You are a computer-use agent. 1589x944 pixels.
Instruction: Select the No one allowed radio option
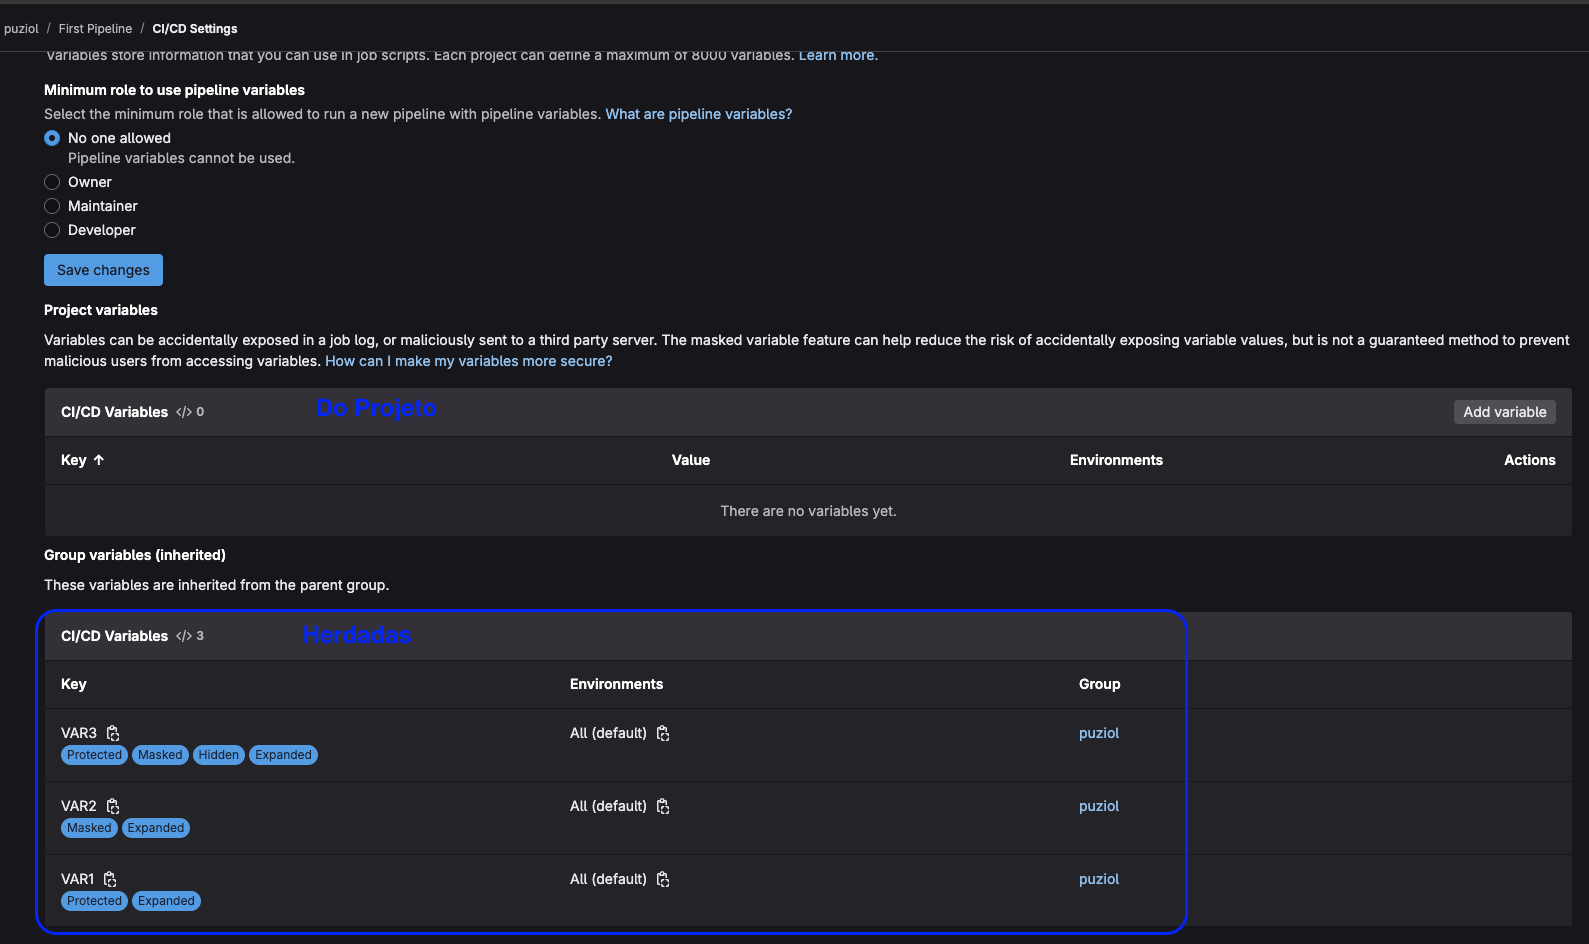(x=52, y=138)
